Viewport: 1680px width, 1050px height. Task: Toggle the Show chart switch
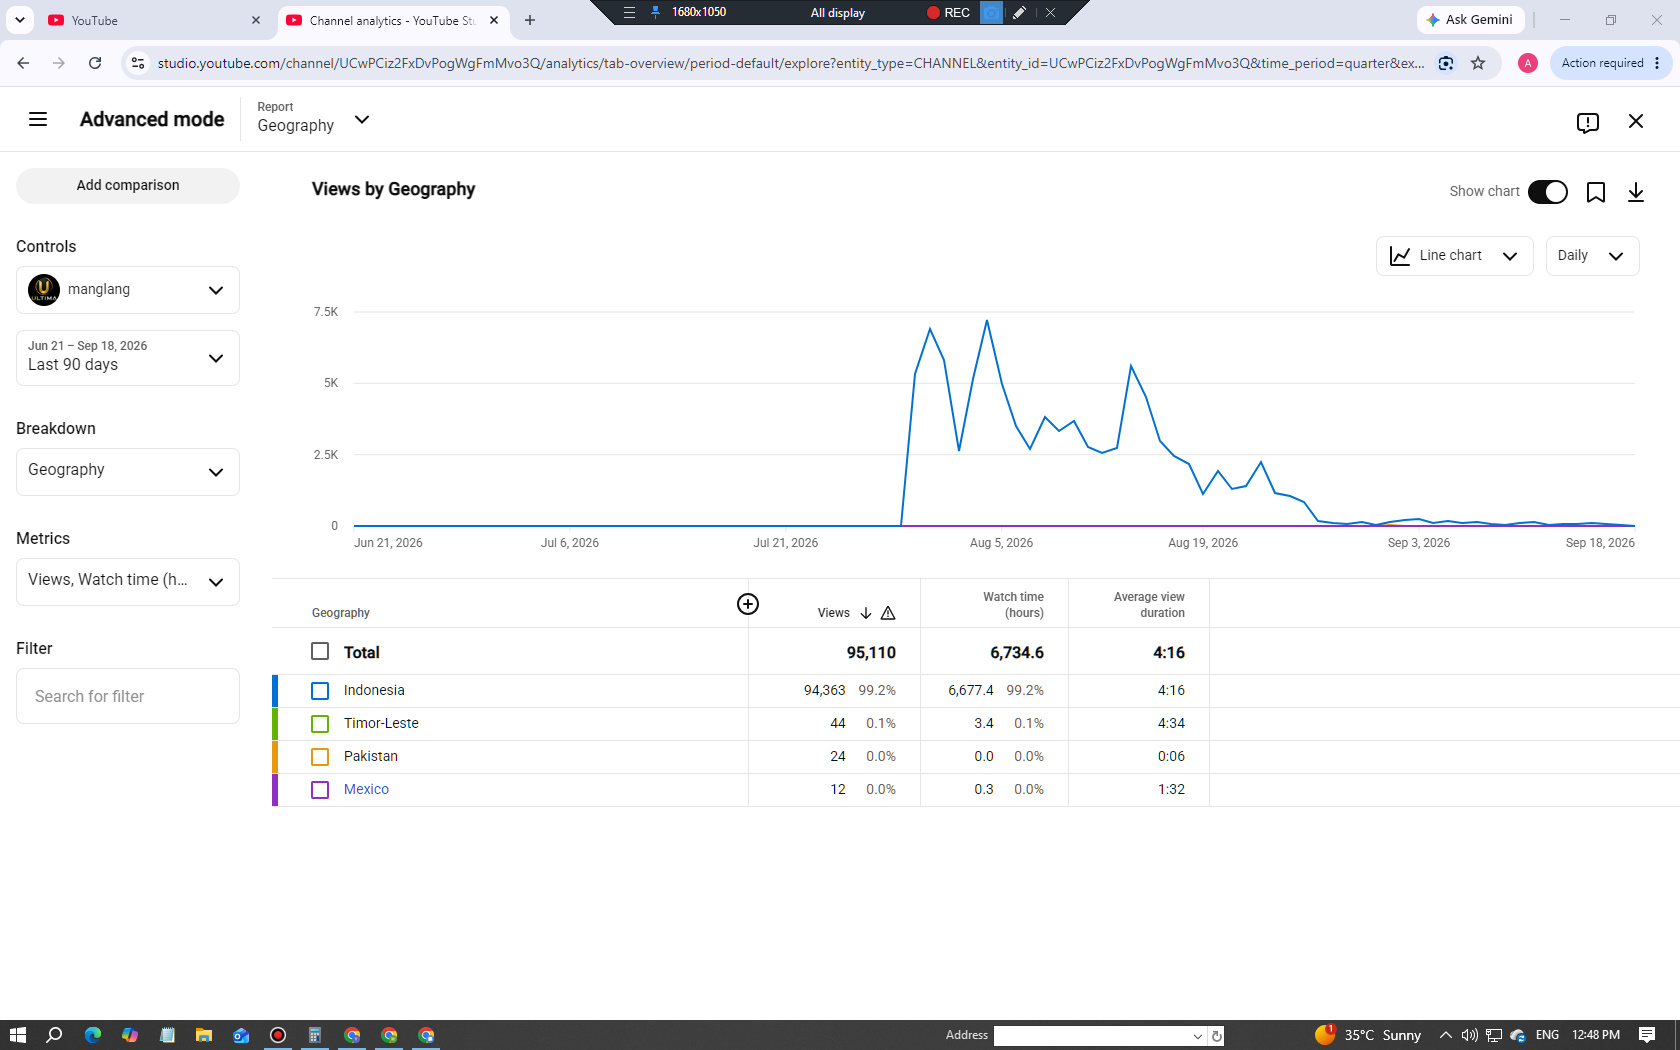coord(1548,192)
